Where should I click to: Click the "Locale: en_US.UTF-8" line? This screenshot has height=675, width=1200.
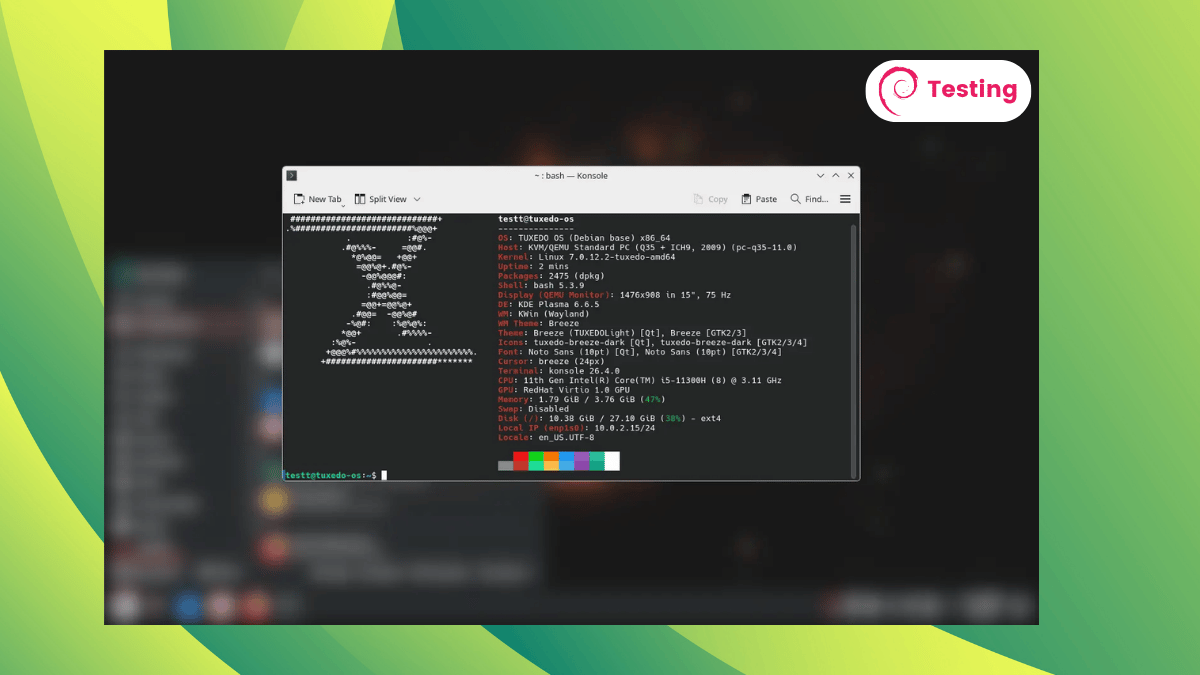pos(546,437)
